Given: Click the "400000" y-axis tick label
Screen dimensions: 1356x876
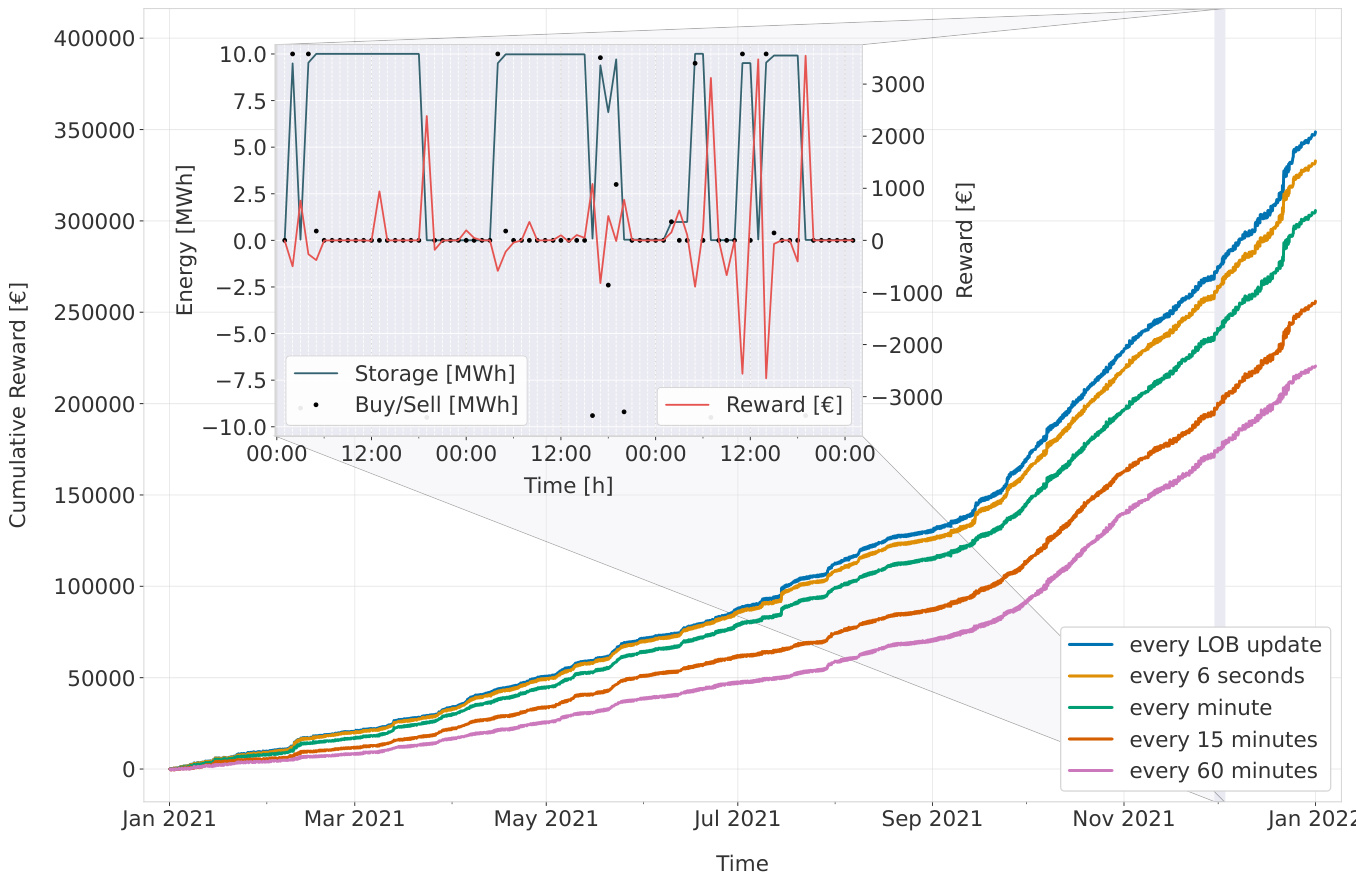Looking at the screenshot, I should click(x=92, y=39).
